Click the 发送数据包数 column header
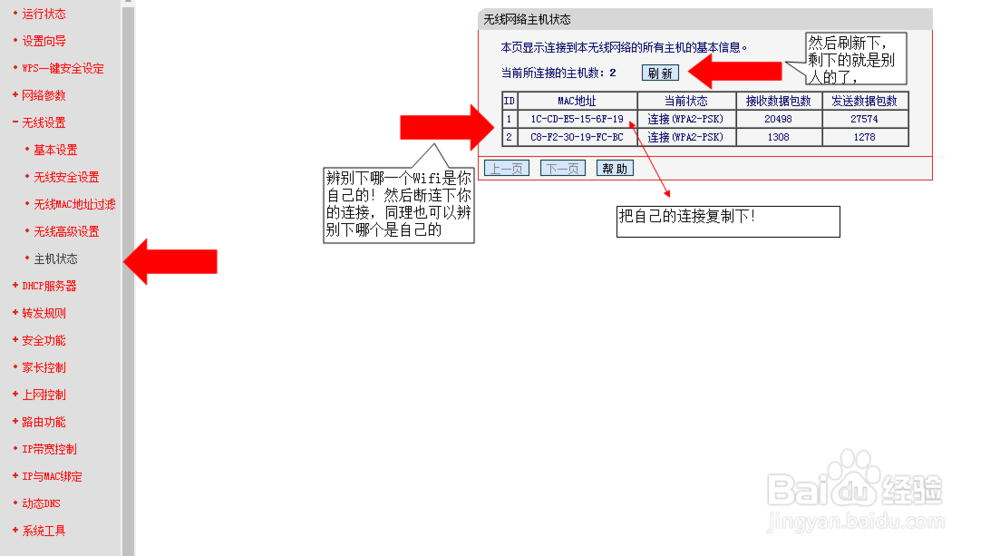Image resolution: width=1000 pixels, height=556 pixels. point(864,101)
